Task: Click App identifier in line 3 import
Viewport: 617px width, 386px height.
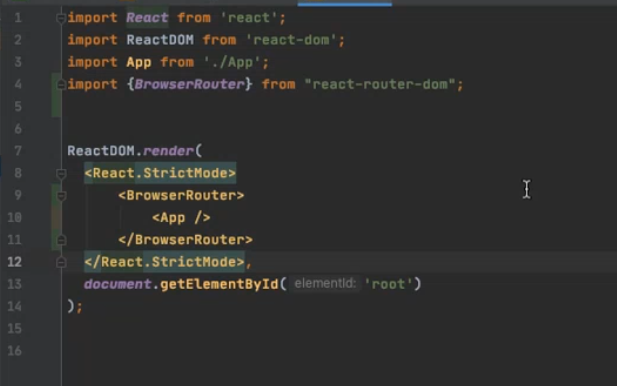Action: tap(139, 62)
